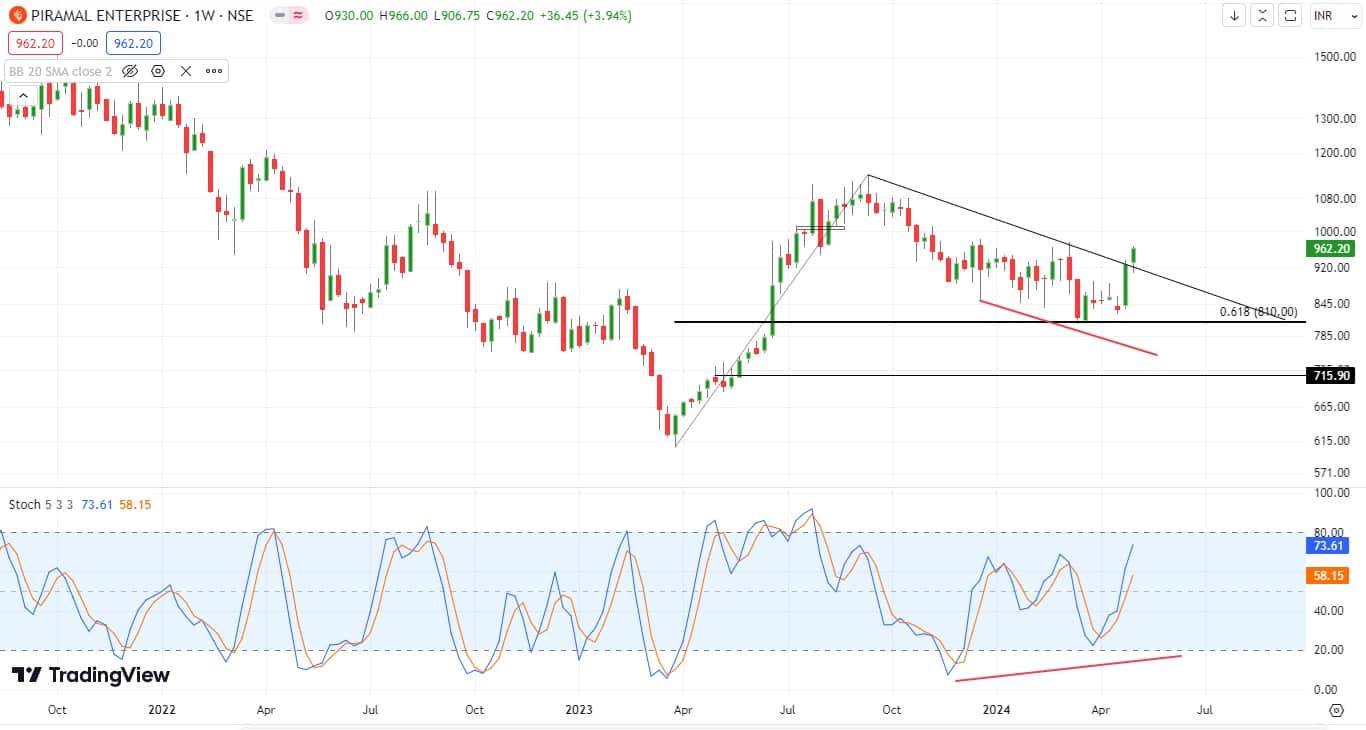Click the 1300.00 price scale label
This screenshot has width=1366, height=730.
coord(1334,119)
